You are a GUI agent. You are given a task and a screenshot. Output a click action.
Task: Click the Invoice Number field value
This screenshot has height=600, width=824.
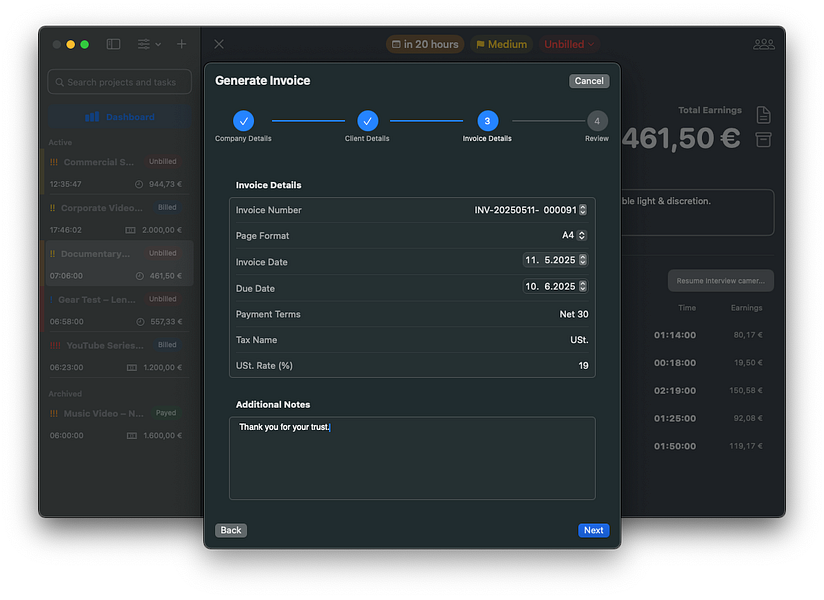[x=526, y=210]
